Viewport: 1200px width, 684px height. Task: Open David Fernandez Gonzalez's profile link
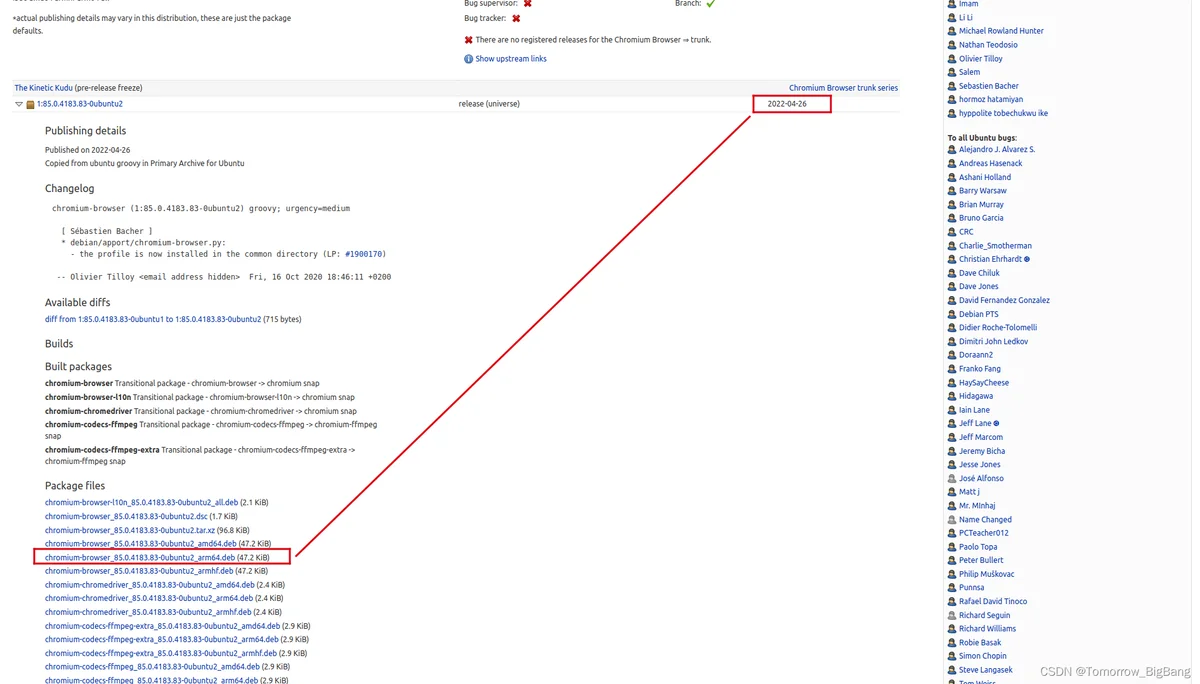click(1004, 301)
